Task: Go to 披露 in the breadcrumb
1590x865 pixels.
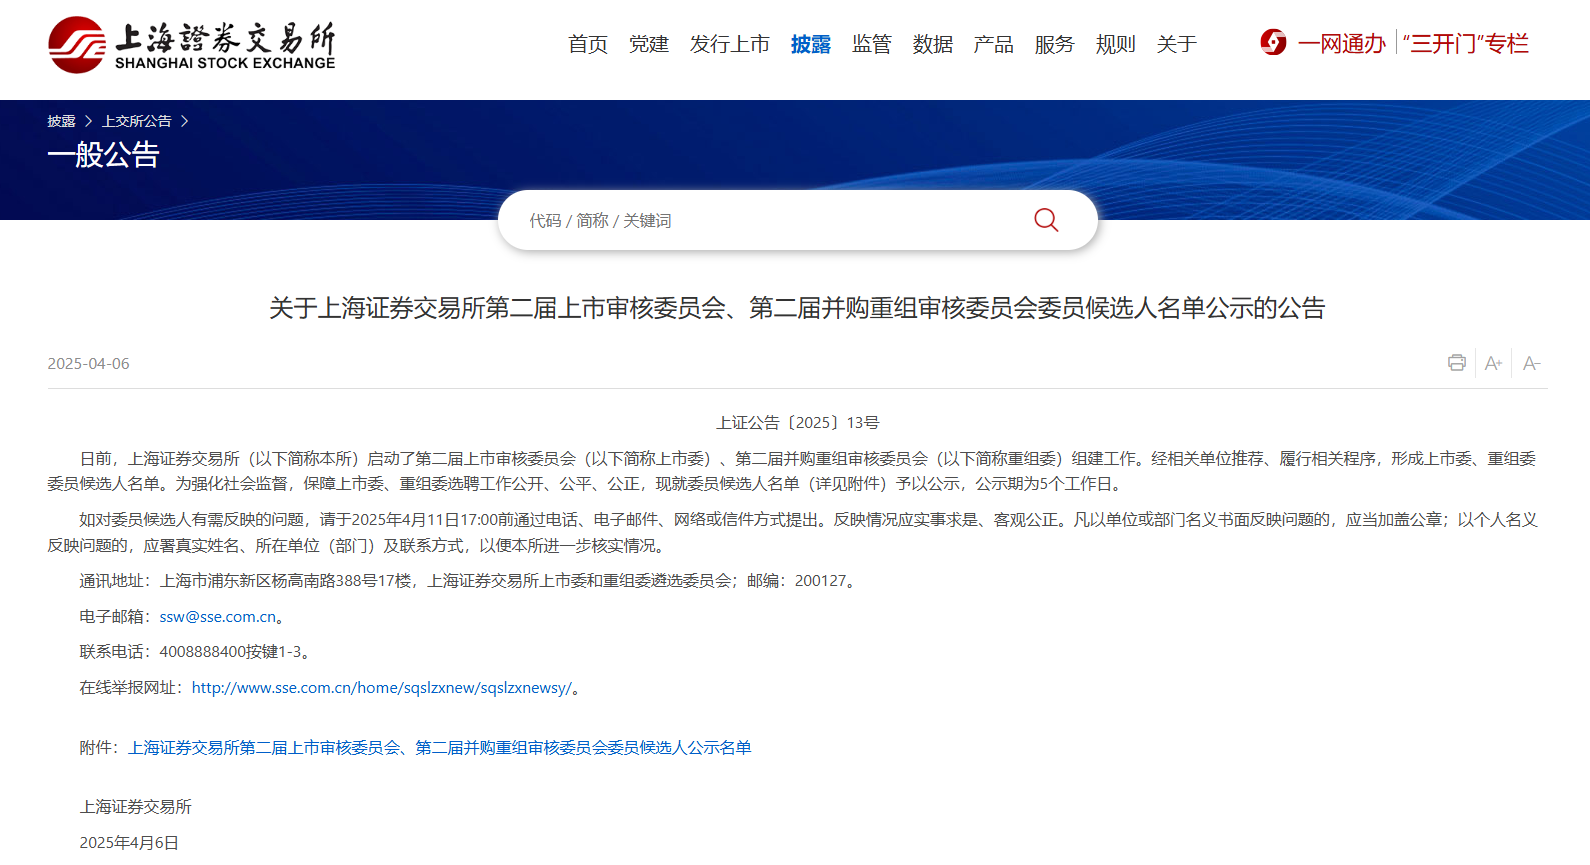Action: (61, 121)
